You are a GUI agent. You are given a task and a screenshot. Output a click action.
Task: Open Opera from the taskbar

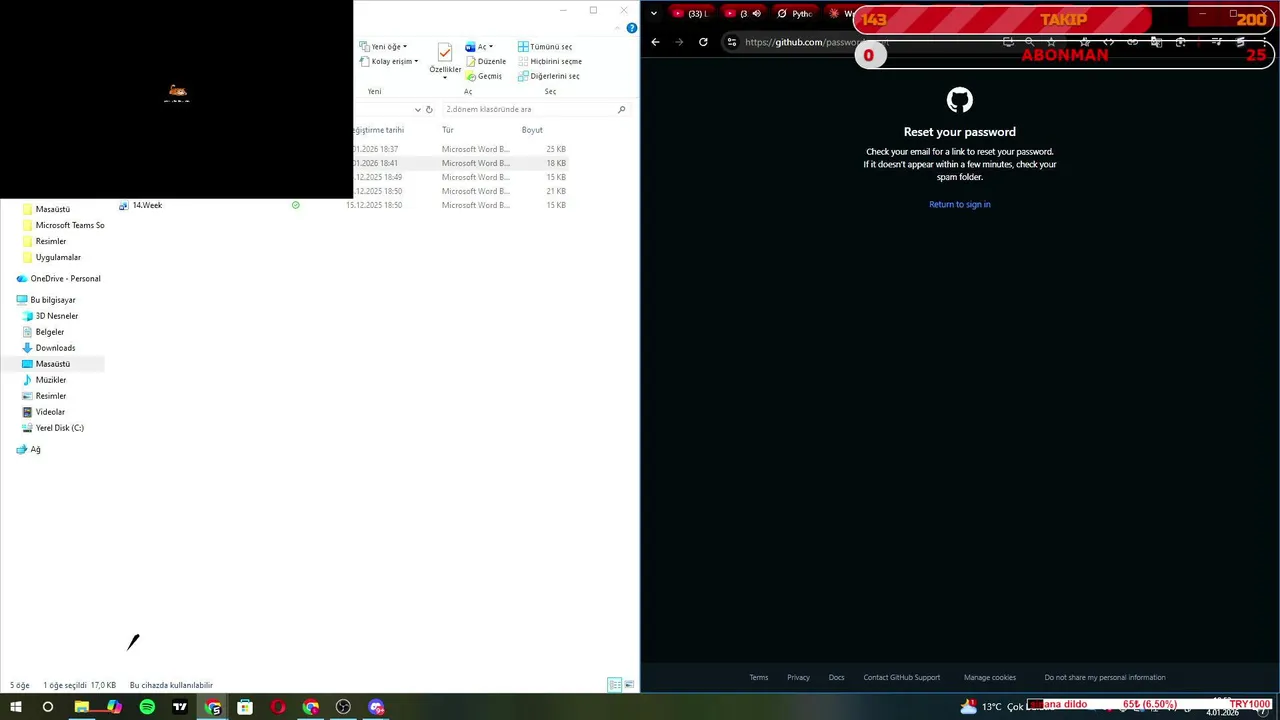click(x=278, y=707)
